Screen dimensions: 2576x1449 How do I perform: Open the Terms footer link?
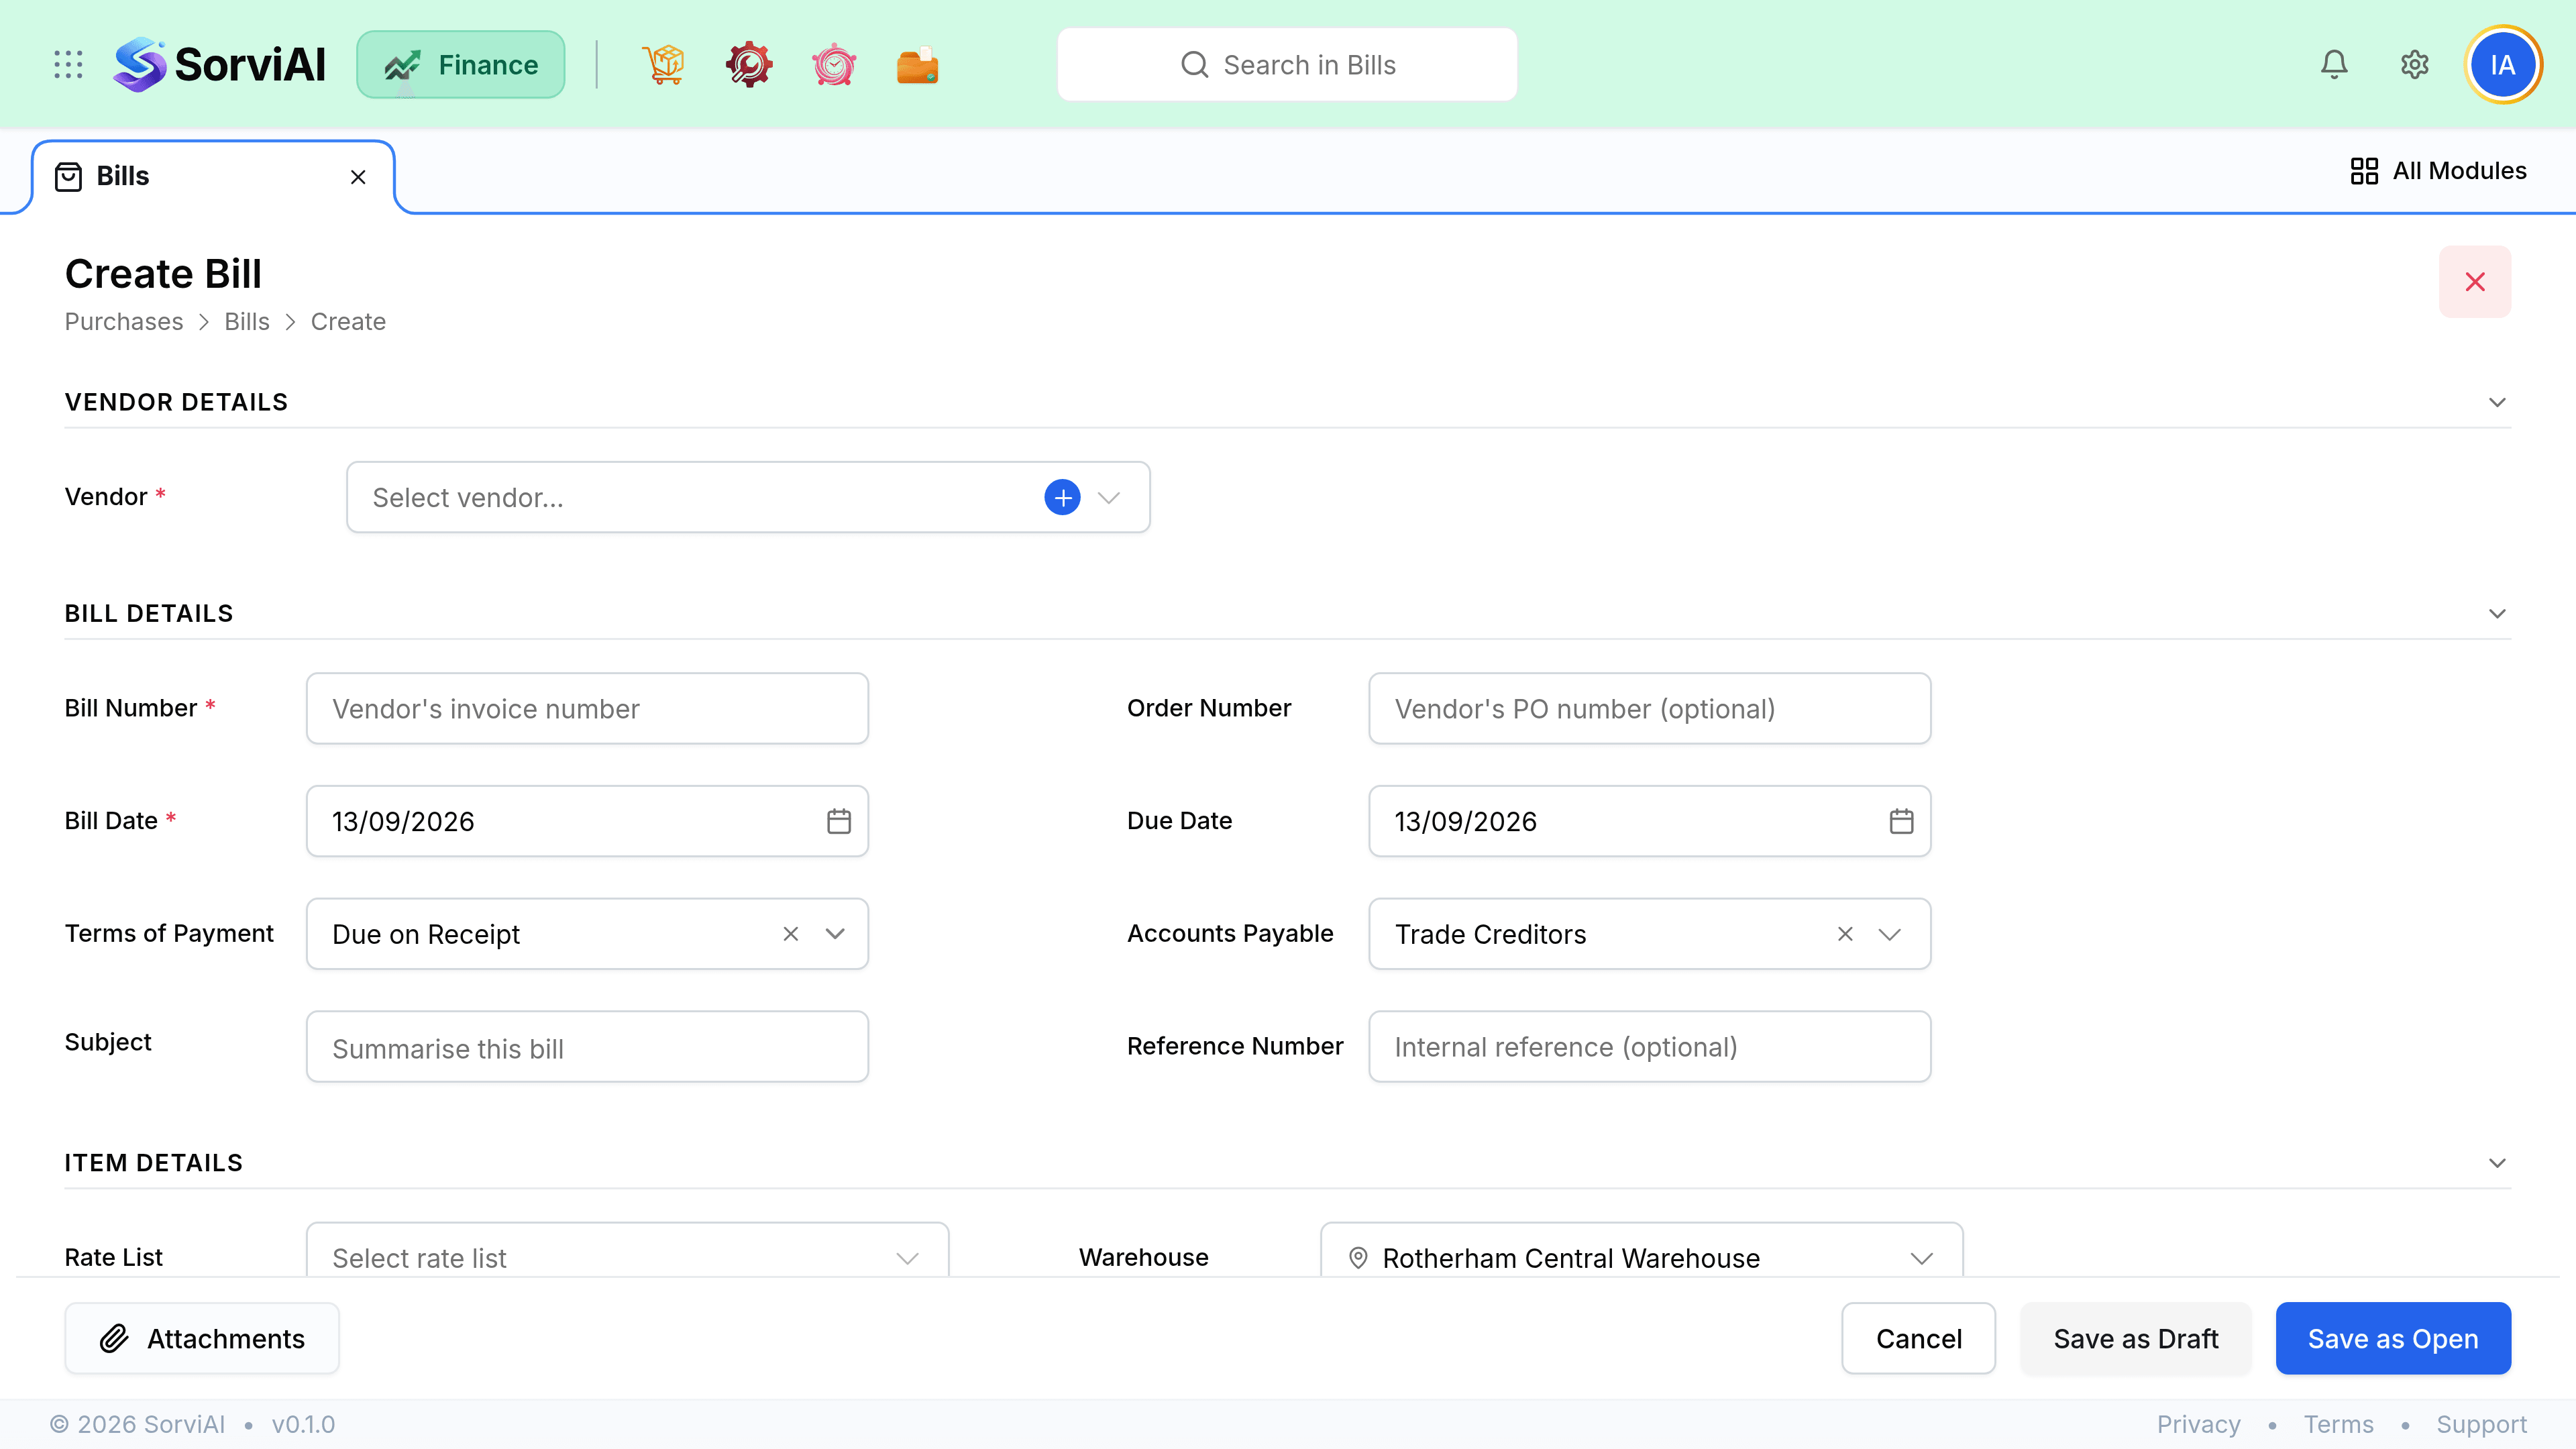(2338, 1424)
